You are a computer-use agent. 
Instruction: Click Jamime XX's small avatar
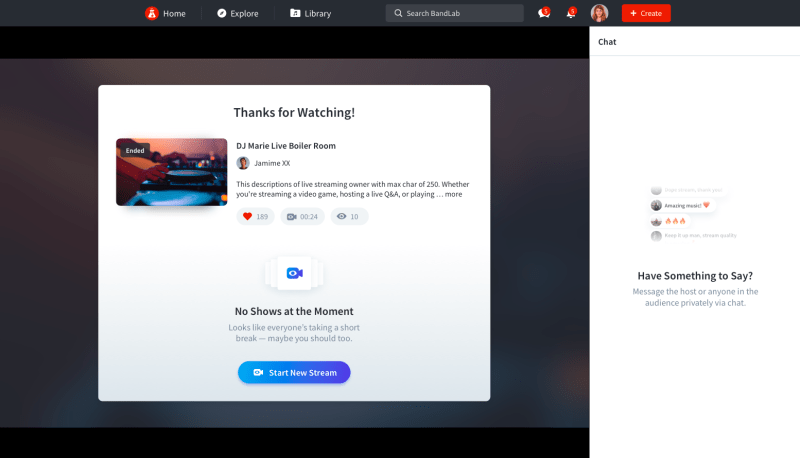click(243, 163)
